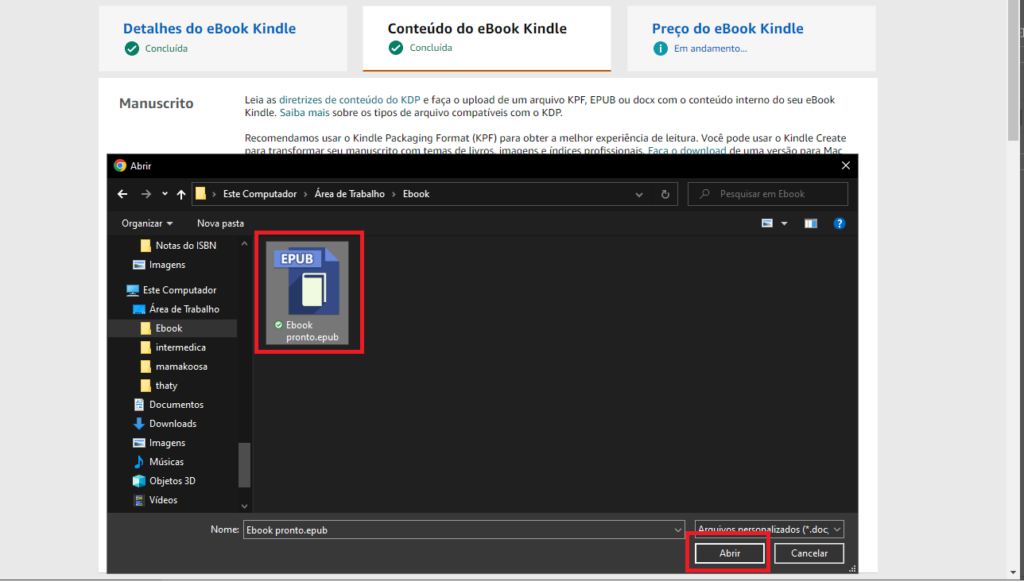The width and height of the screenshot is (1024, 582).
Task: Click the Abrir button
Action: pyautogui.click(x=729, y=553)
